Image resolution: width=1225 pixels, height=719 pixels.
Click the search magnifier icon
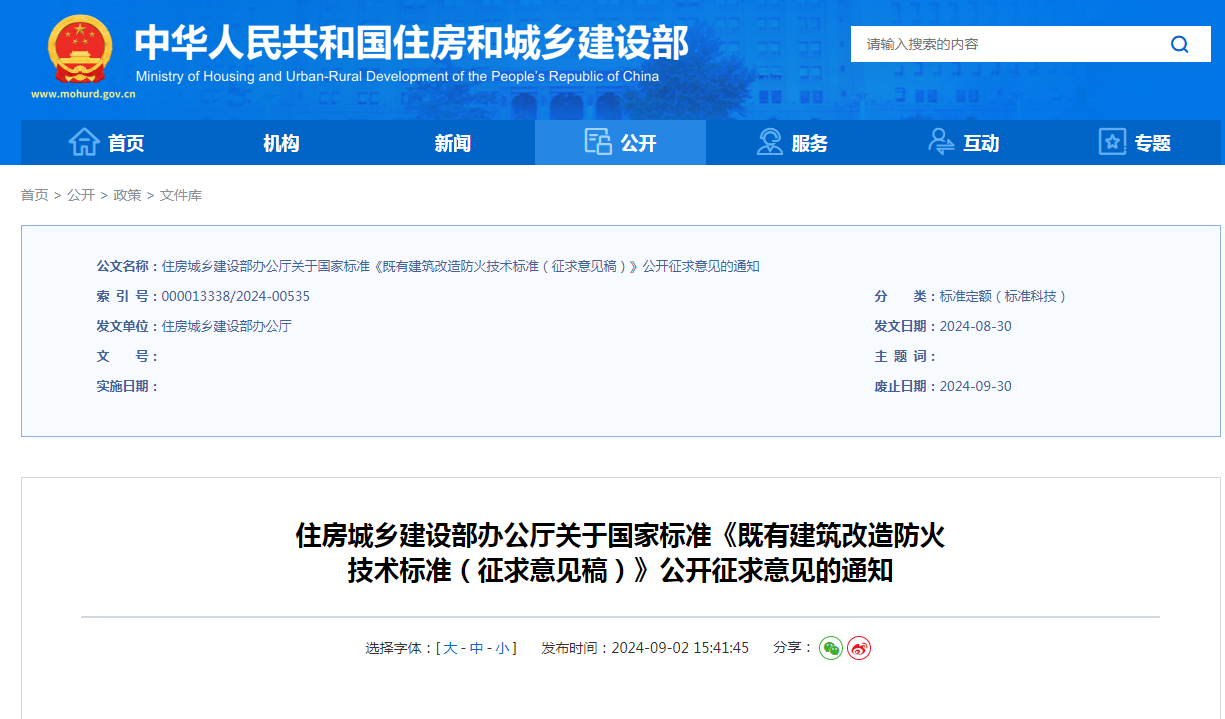(1180, 44)
